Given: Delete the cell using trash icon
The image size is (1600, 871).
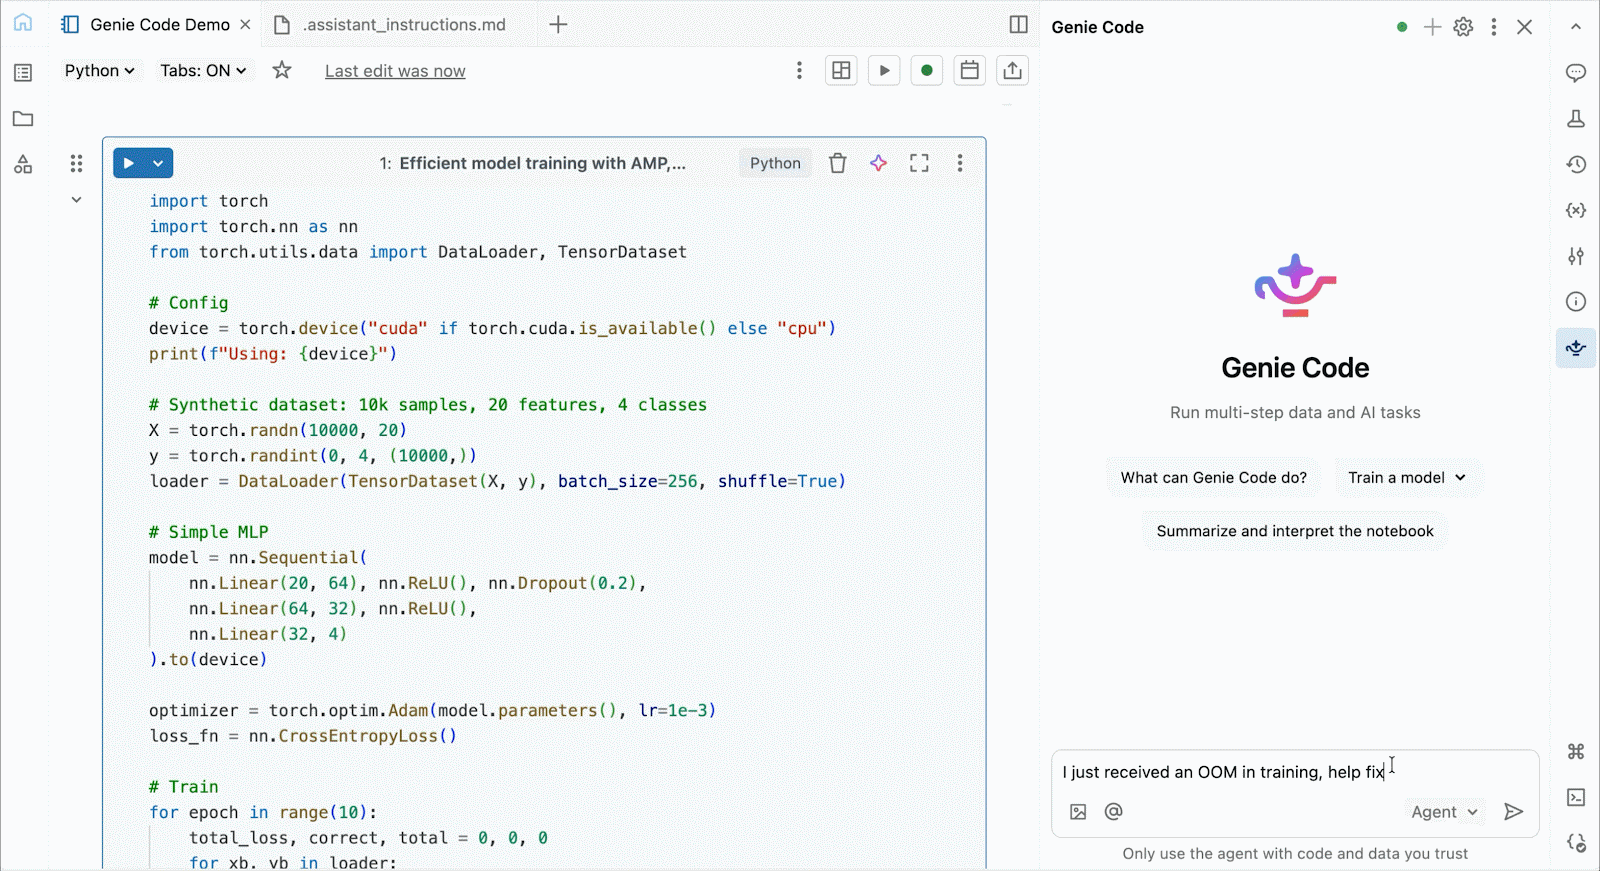Looking at the screenshot, I should (x=838, y=163).
